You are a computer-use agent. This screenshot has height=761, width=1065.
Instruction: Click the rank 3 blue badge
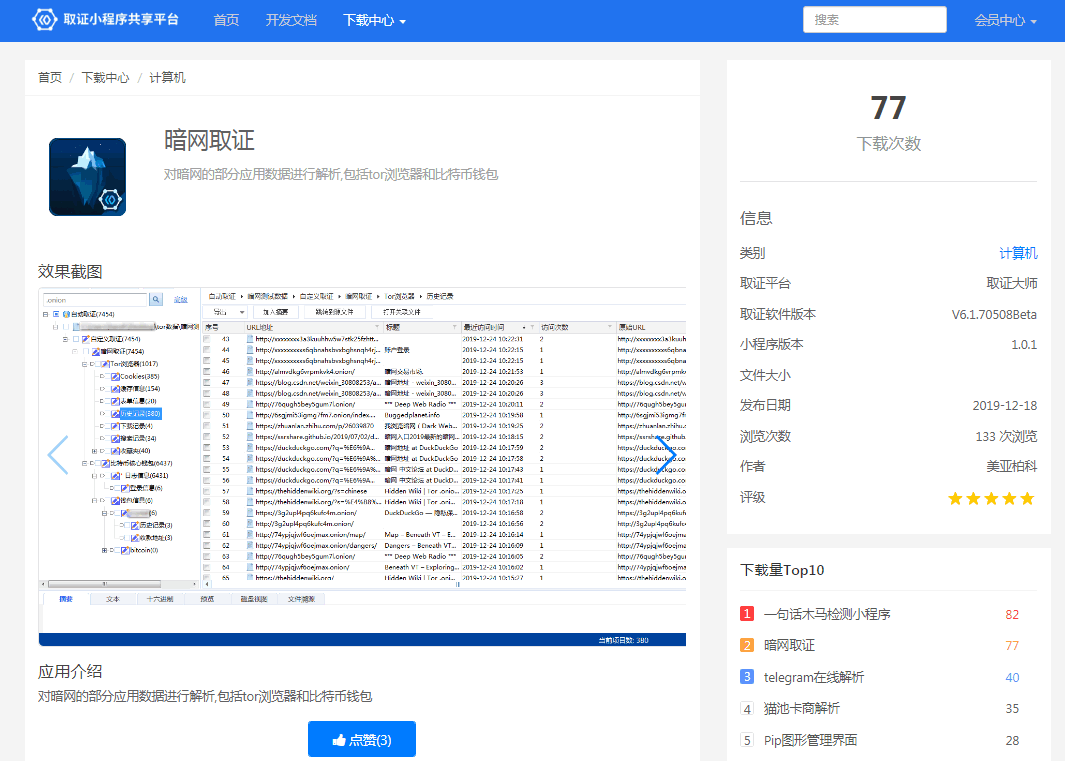pos(747,677)
